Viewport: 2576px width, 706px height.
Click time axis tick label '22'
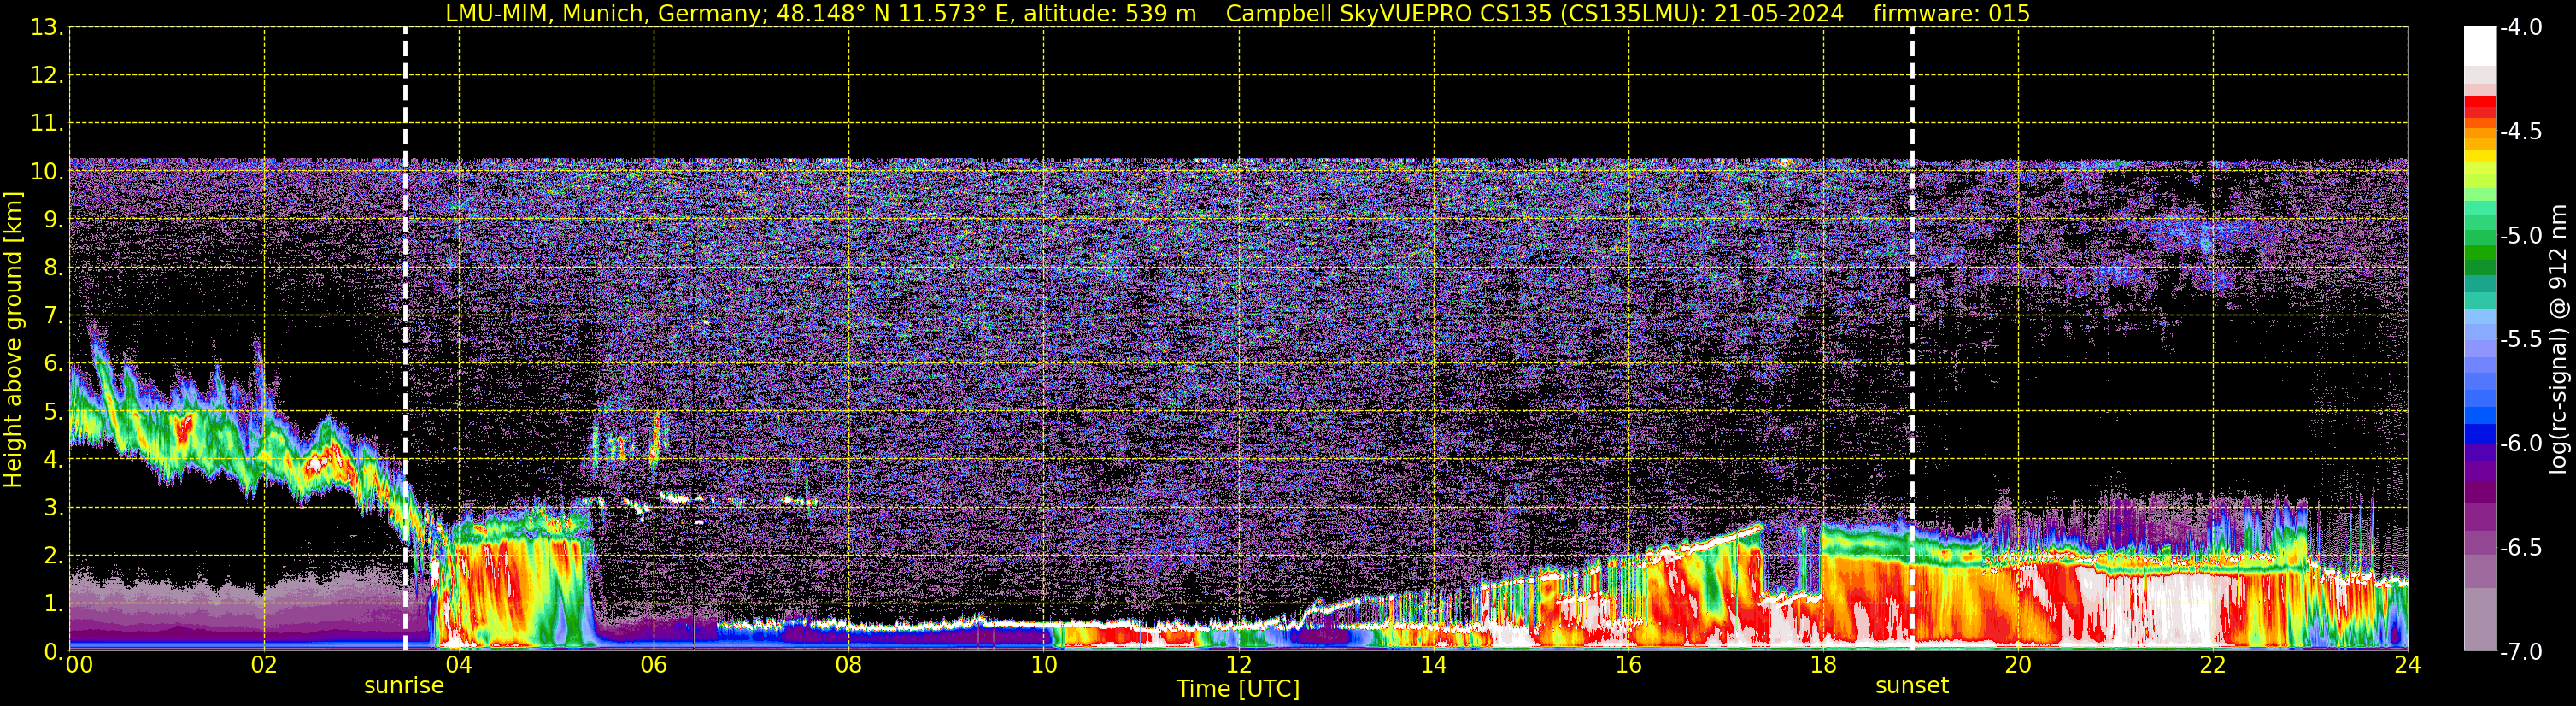click(2213, 665)
